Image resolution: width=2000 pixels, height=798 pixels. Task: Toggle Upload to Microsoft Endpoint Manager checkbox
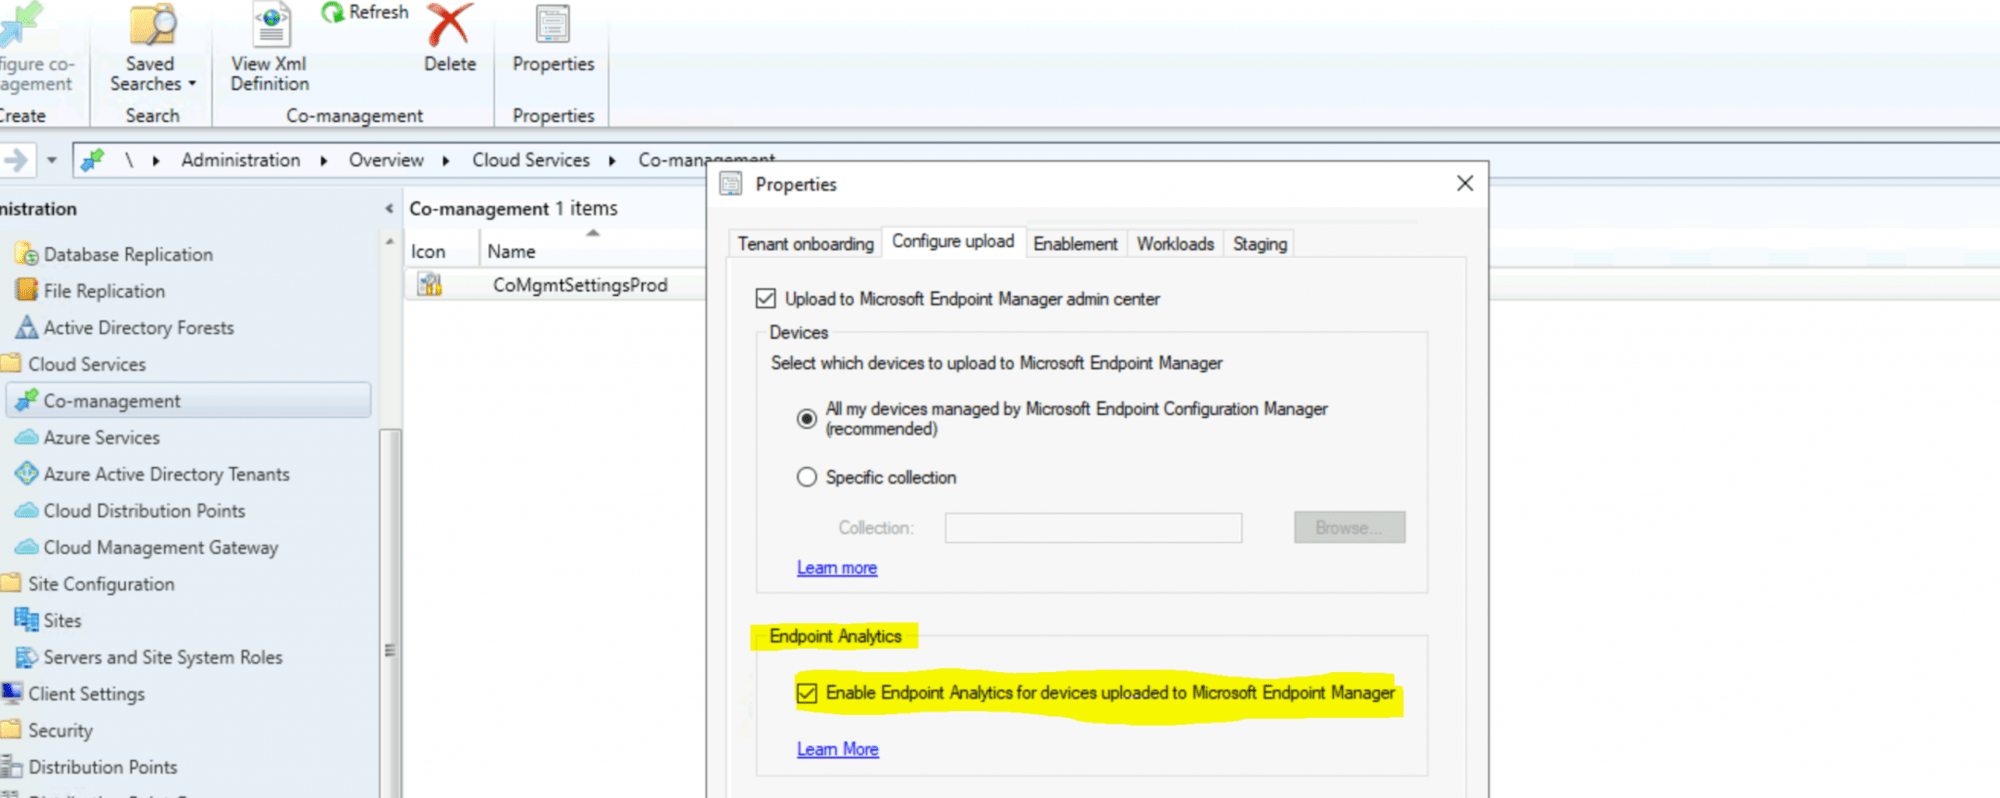point(766,298)
